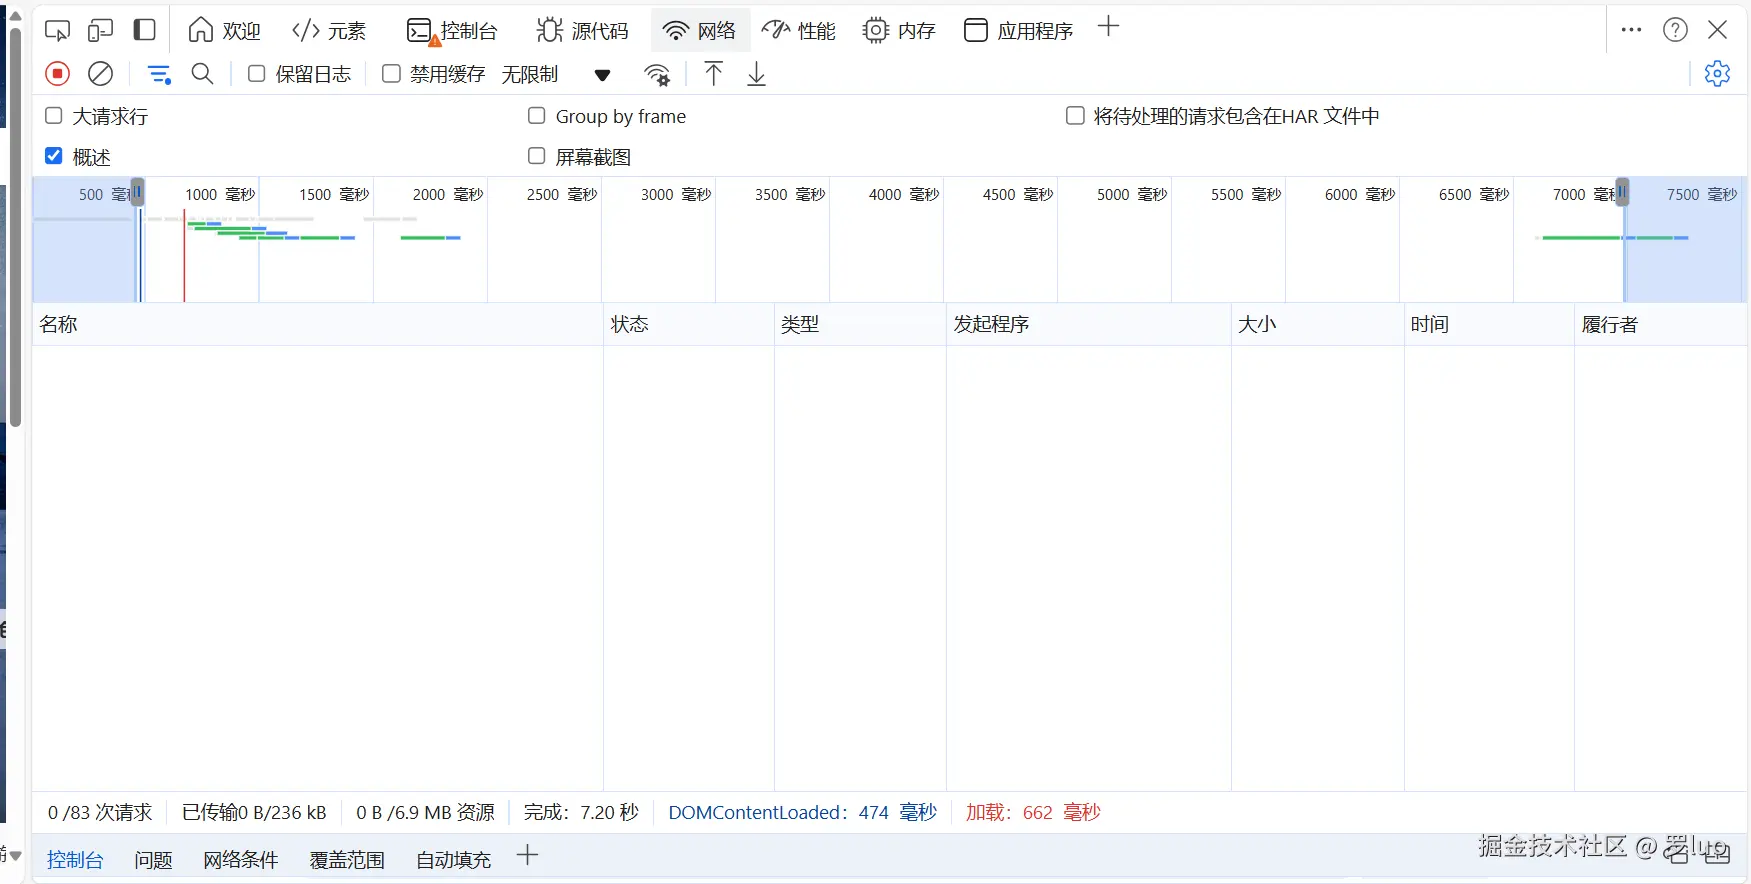Enable the 屏幕截图 checkbox
Viewport: 1751px width, 884px height.
point(537,156)
